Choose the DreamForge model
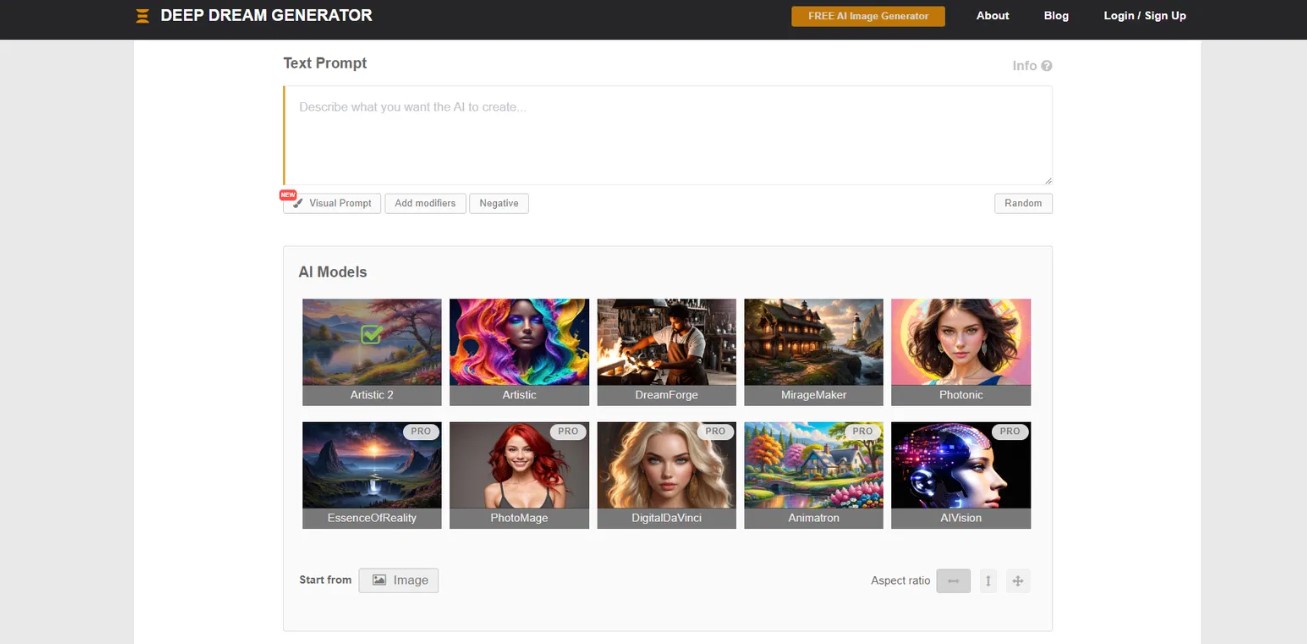The image size is (1307, 644). pos(666,342)
